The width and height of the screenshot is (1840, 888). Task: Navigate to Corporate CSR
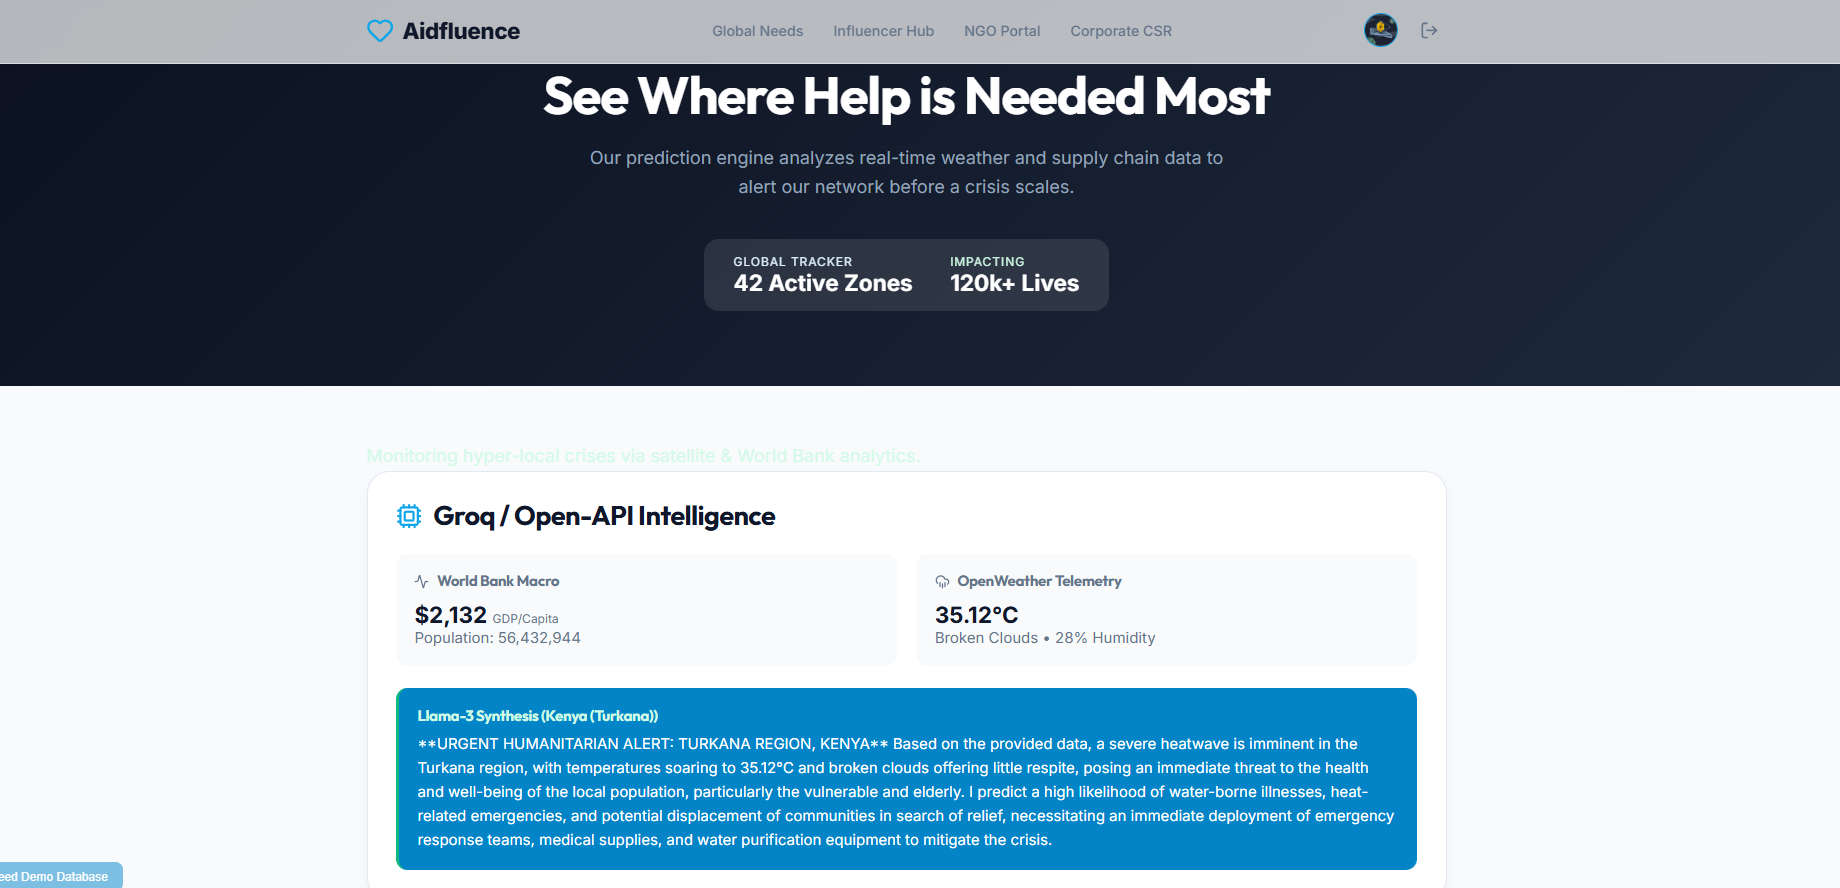[x=1121, y=31]
